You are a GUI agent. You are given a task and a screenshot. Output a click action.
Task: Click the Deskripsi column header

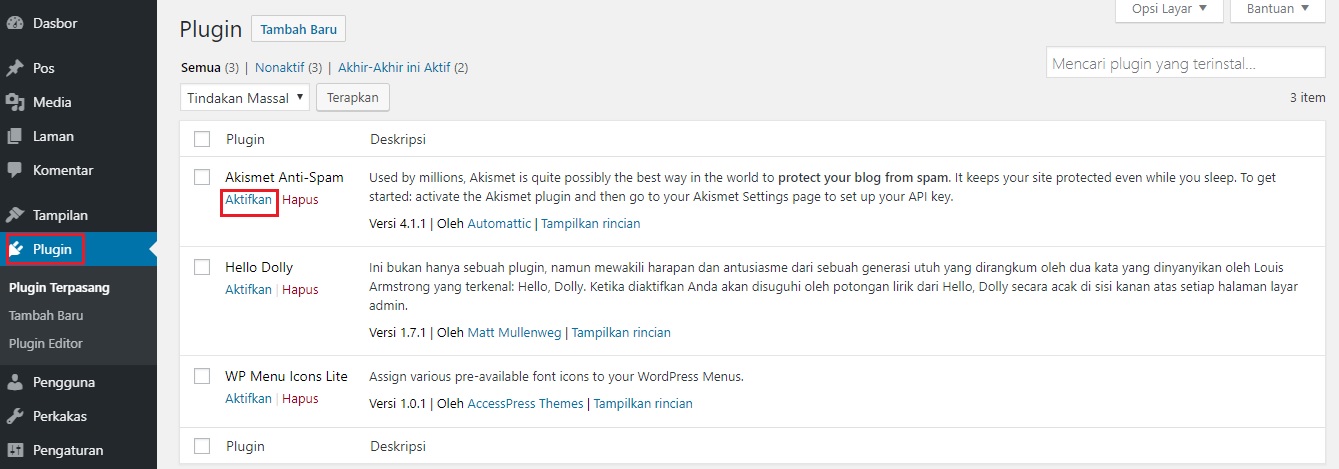(x=398, y=139)
